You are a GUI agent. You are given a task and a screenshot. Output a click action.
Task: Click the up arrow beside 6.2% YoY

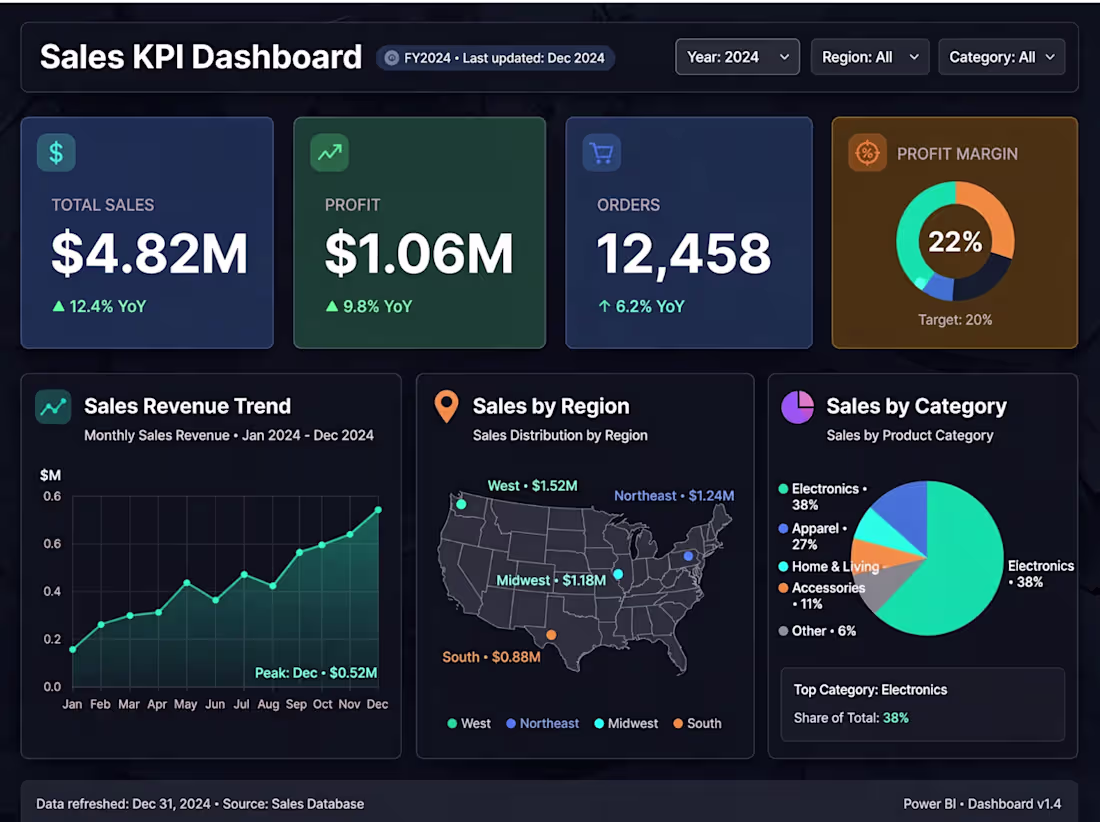[x=604, y=306]
